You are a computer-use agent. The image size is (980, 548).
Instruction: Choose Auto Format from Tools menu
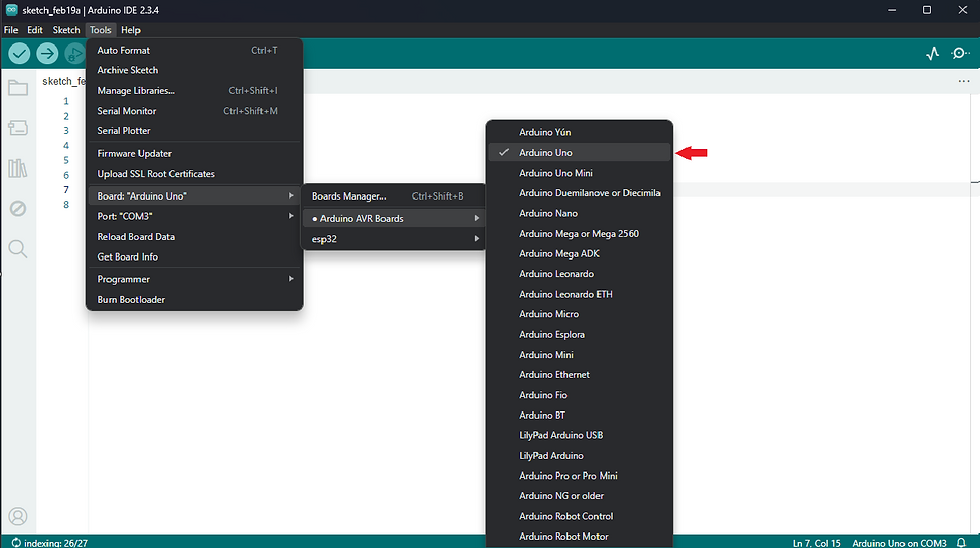194,51
